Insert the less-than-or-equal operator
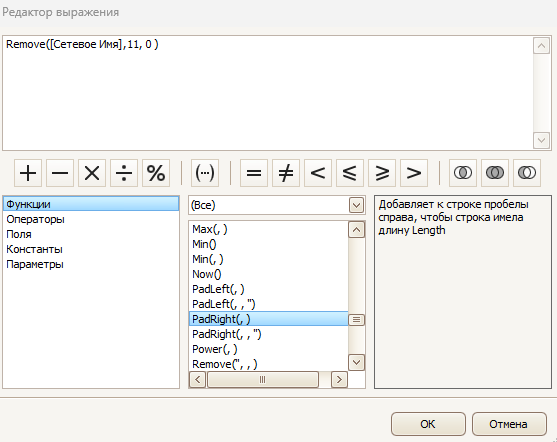This screenshot has width=557, height=442. pos(350,173)
